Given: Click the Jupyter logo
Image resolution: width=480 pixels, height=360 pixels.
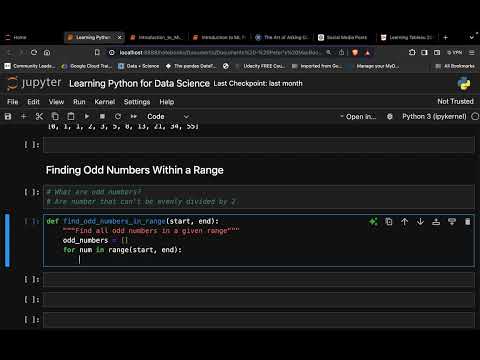Looking at the screenshot, I should [34, 83].
